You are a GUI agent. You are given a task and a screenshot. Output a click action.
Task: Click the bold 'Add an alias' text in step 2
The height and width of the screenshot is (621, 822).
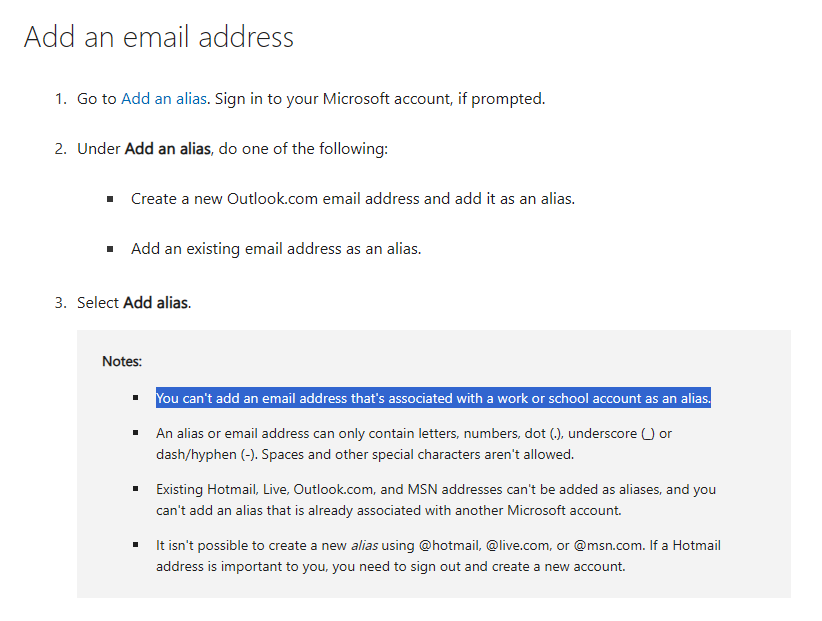tap(168, 149)
